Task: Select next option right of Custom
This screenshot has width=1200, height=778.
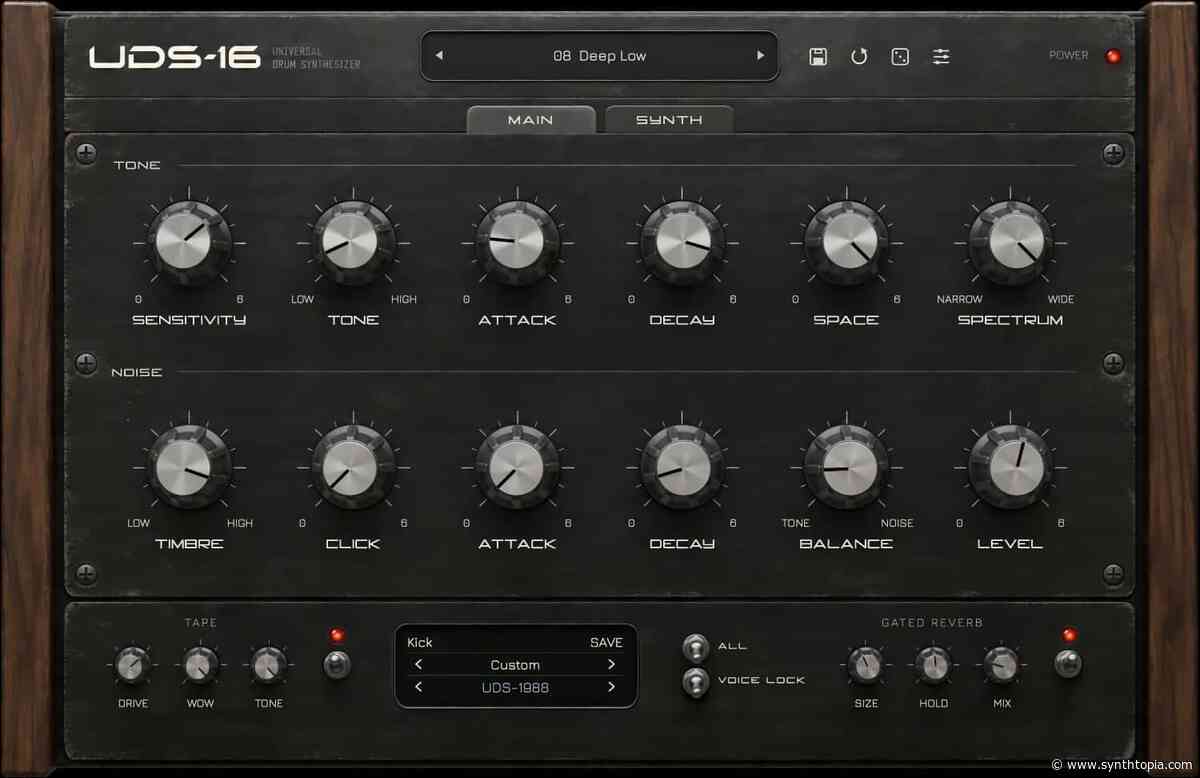Action: pyautogui.click(x=611, y=665)
